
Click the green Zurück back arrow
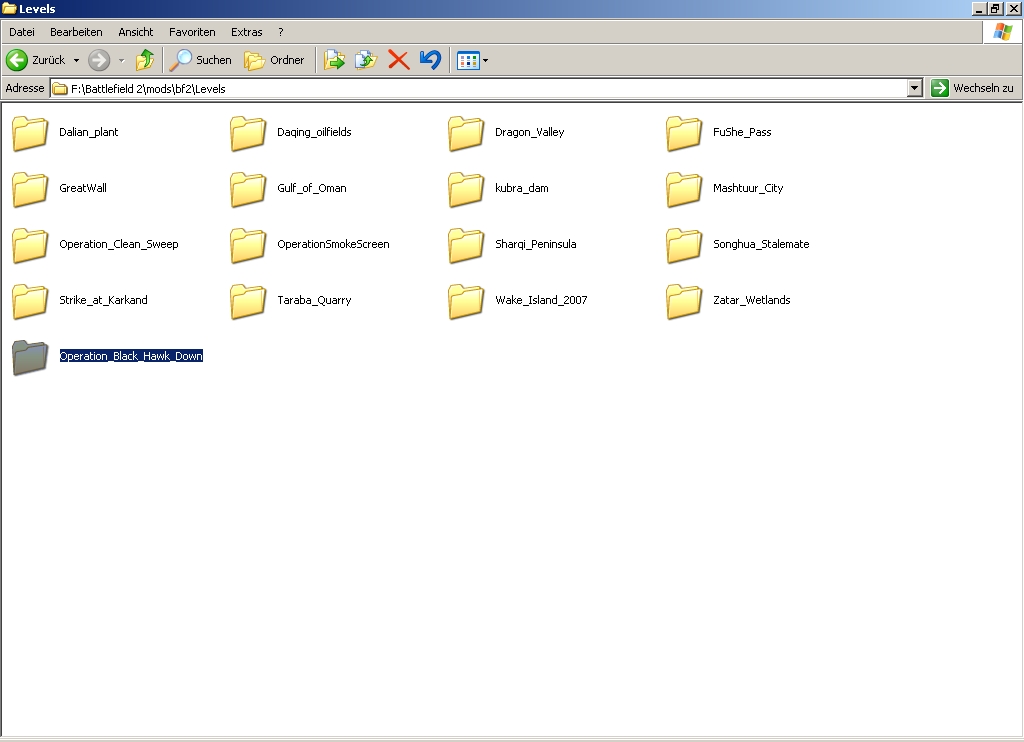coord(17,60)
